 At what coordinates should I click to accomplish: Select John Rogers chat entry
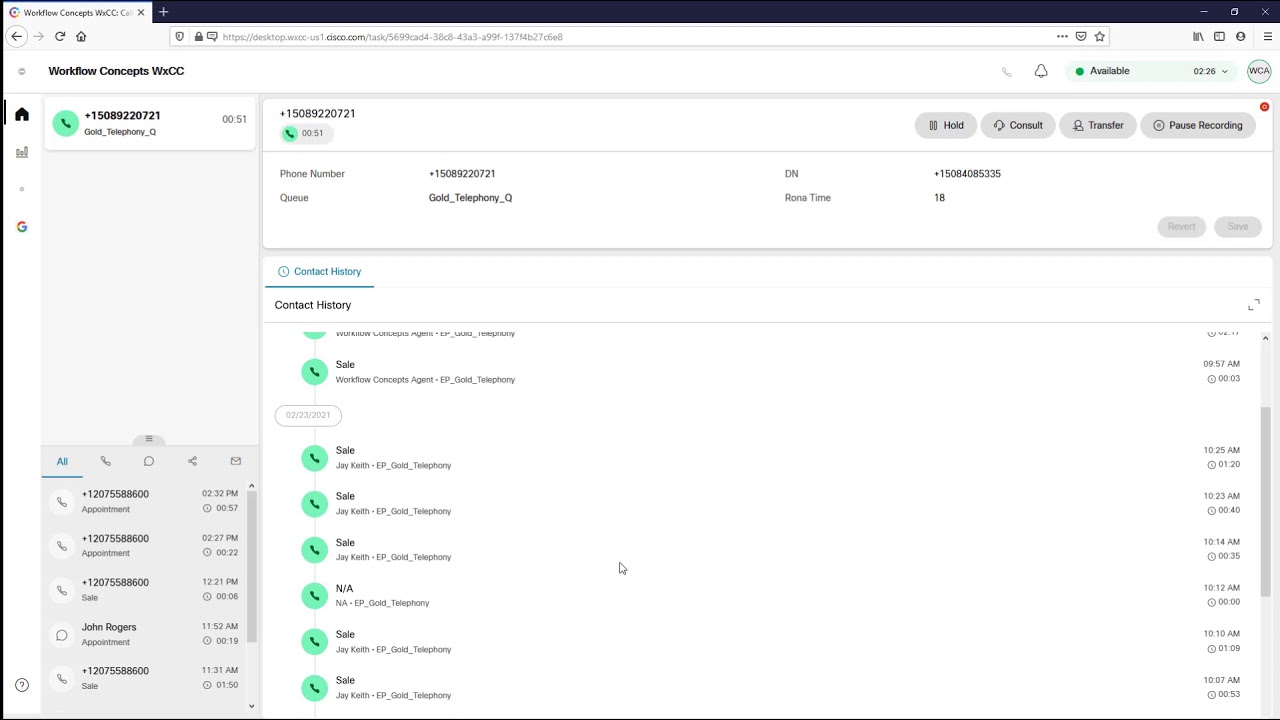pos(145,634)
